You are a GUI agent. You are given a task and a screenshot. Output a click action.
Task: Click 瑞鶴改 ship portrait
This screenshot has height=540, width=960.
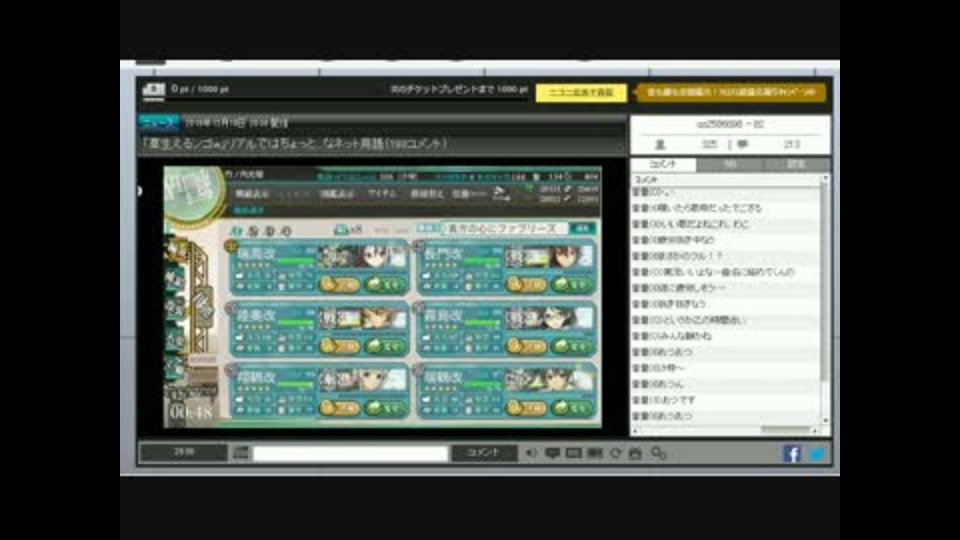549,380
